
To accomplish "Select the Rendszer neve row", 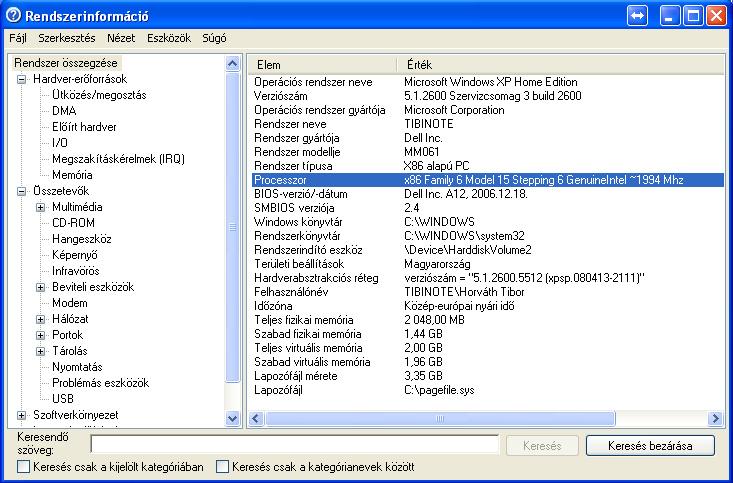I will coord(488,124).
